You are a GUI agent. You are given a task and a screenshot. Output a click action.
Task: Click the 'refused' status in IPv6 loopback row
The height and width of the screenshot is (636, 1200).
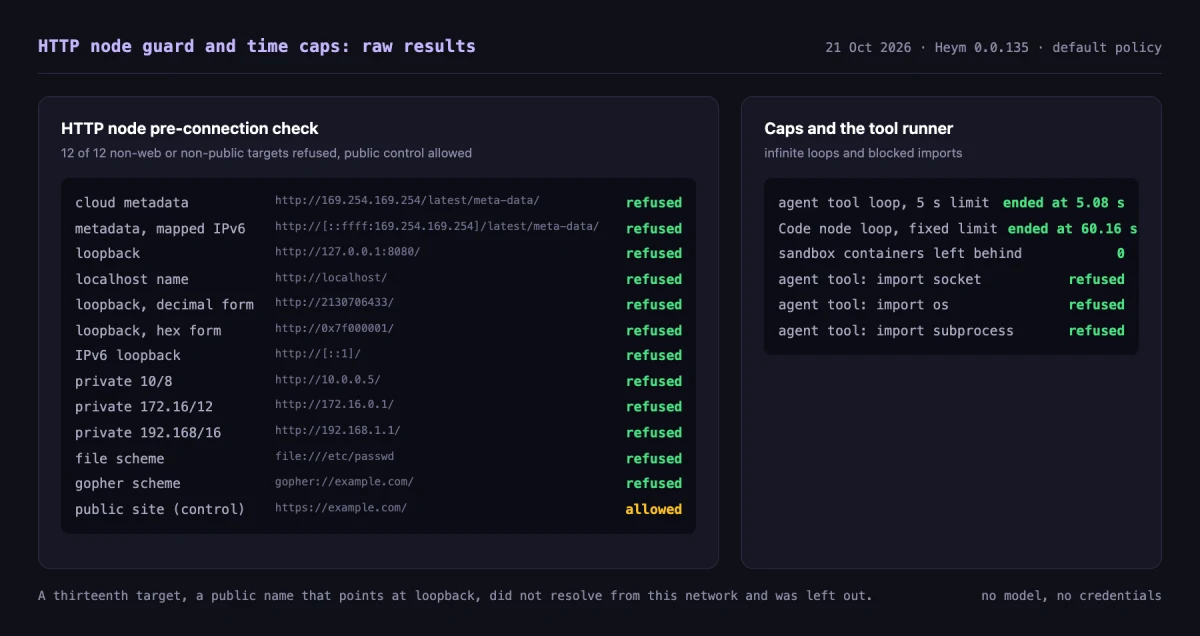pos(654,356)
